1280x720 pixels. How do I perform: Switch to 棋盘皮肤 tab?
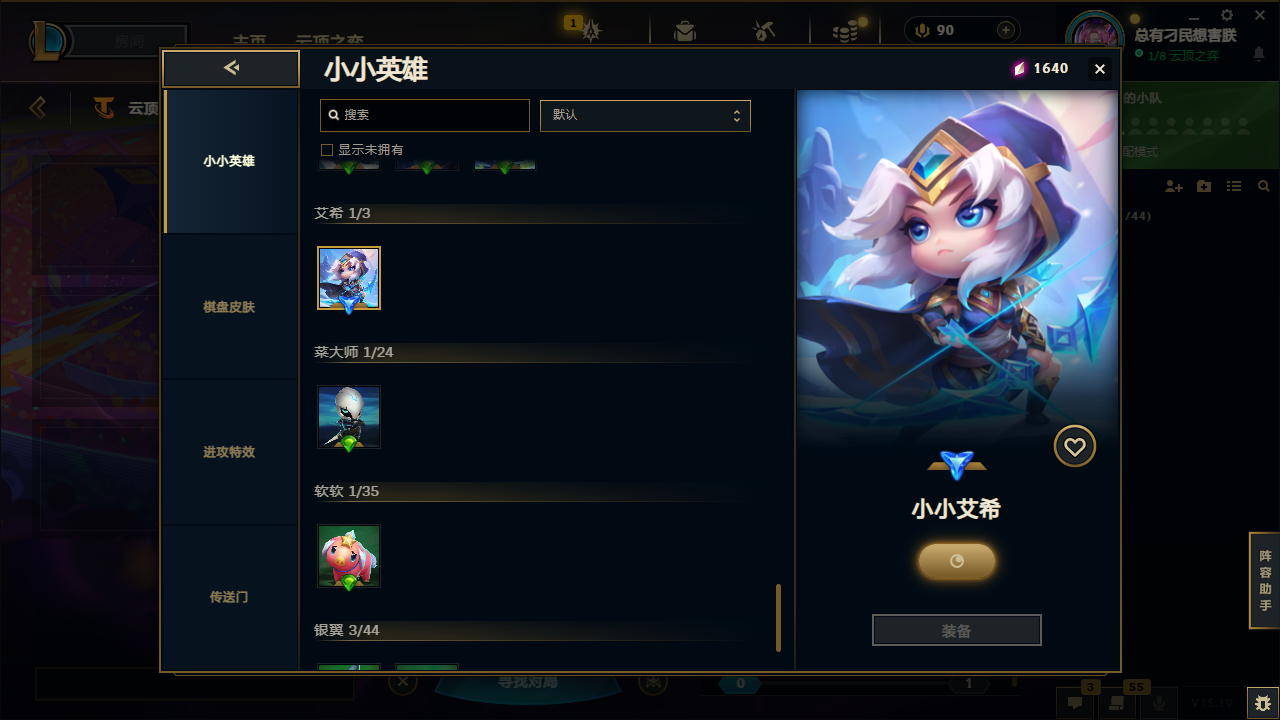click(229, 307)
